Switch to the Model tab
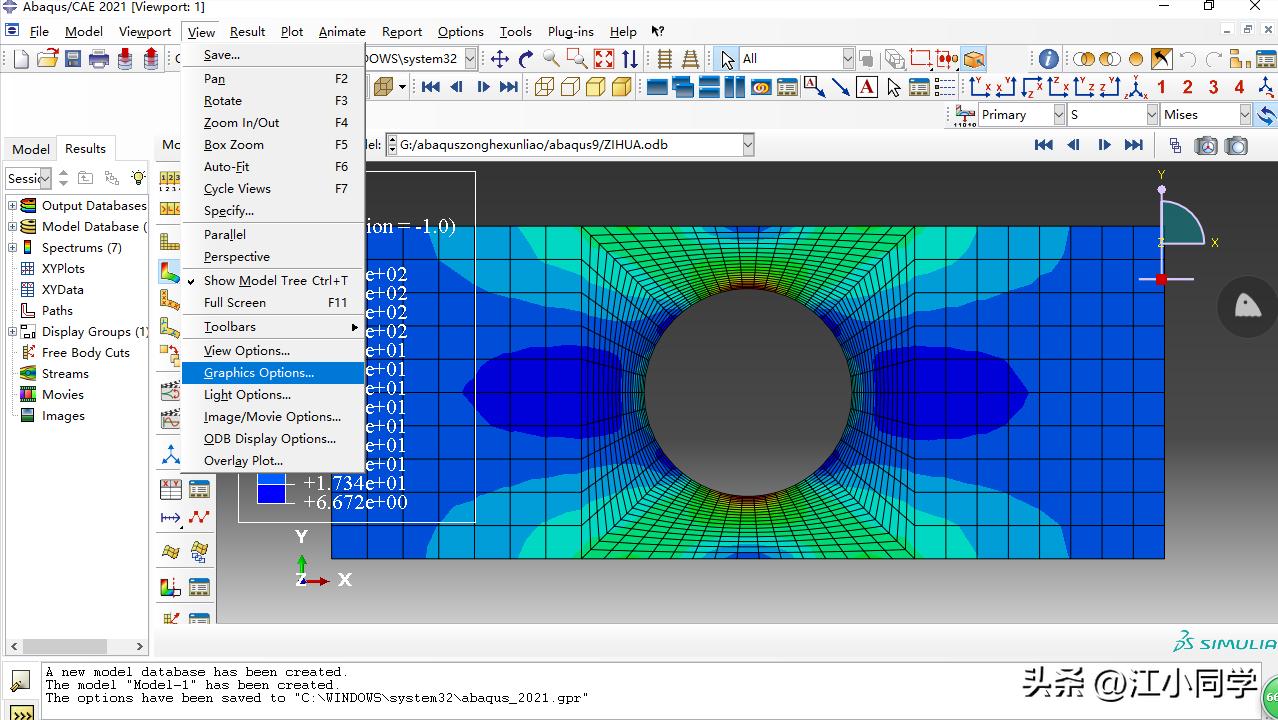Viewport: 1278px width, 720px height. tap(30, 149)
